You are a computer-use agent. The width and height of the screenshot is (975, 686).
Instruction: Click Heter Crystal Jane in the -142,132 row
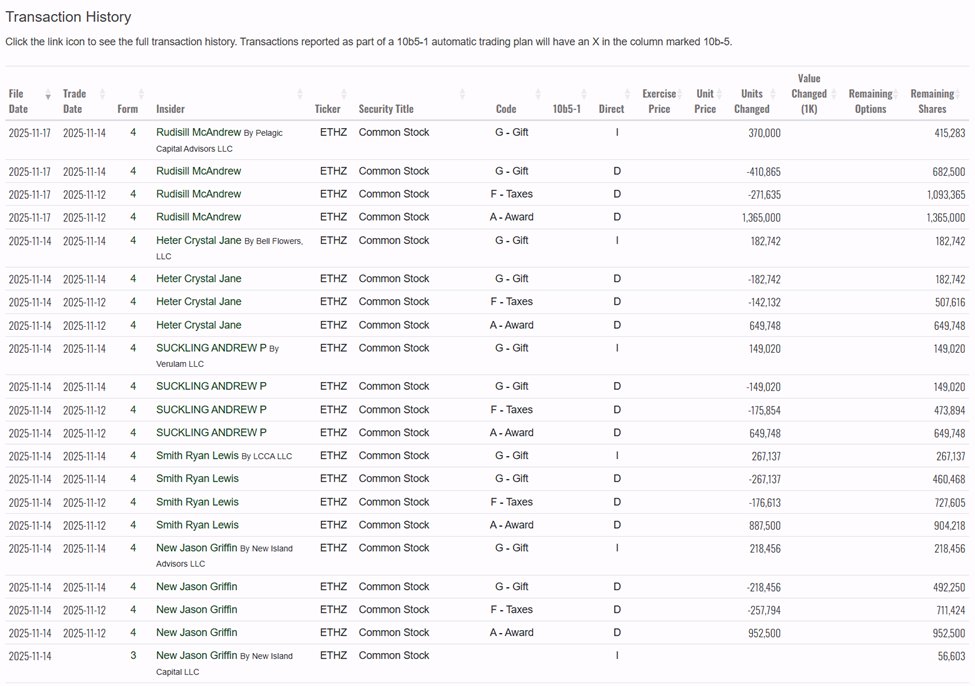pos(198,302)
